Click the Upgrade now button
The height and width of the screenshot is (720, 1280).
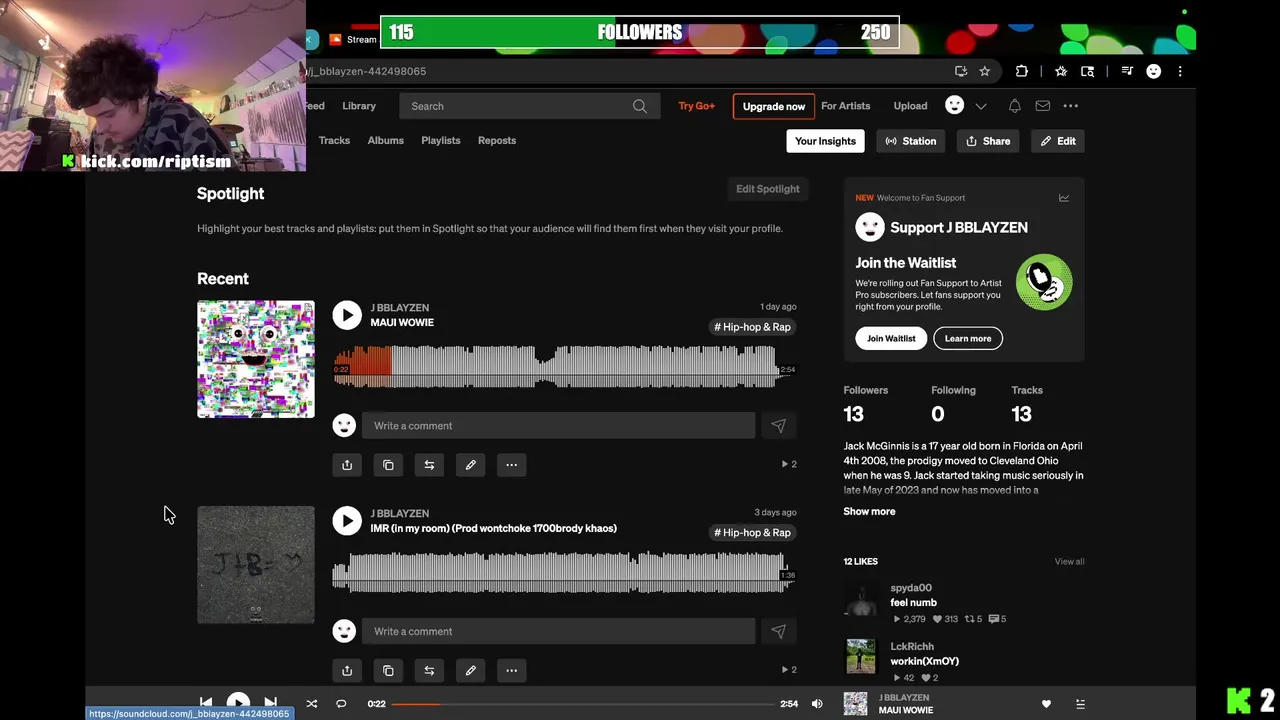[774, 106]
